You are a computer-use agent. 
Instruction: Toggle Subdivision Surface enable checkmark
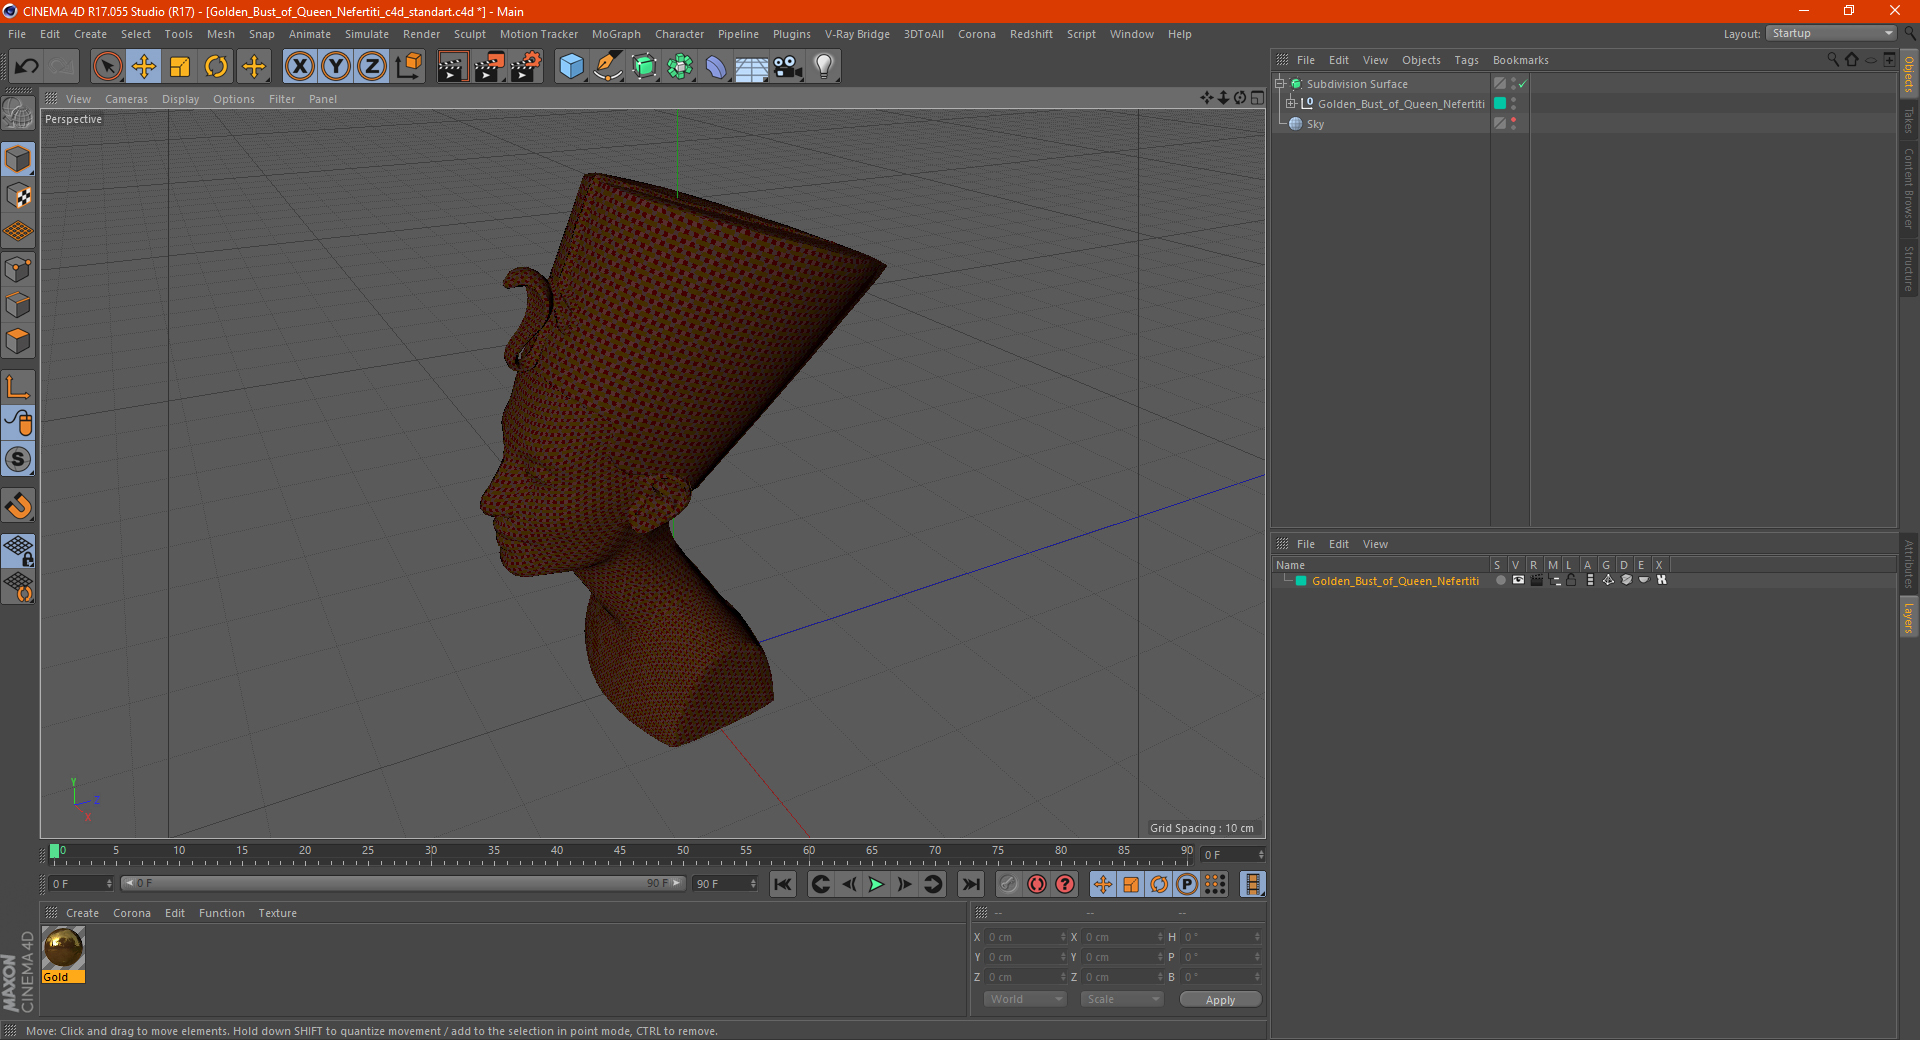(1522, 84)
